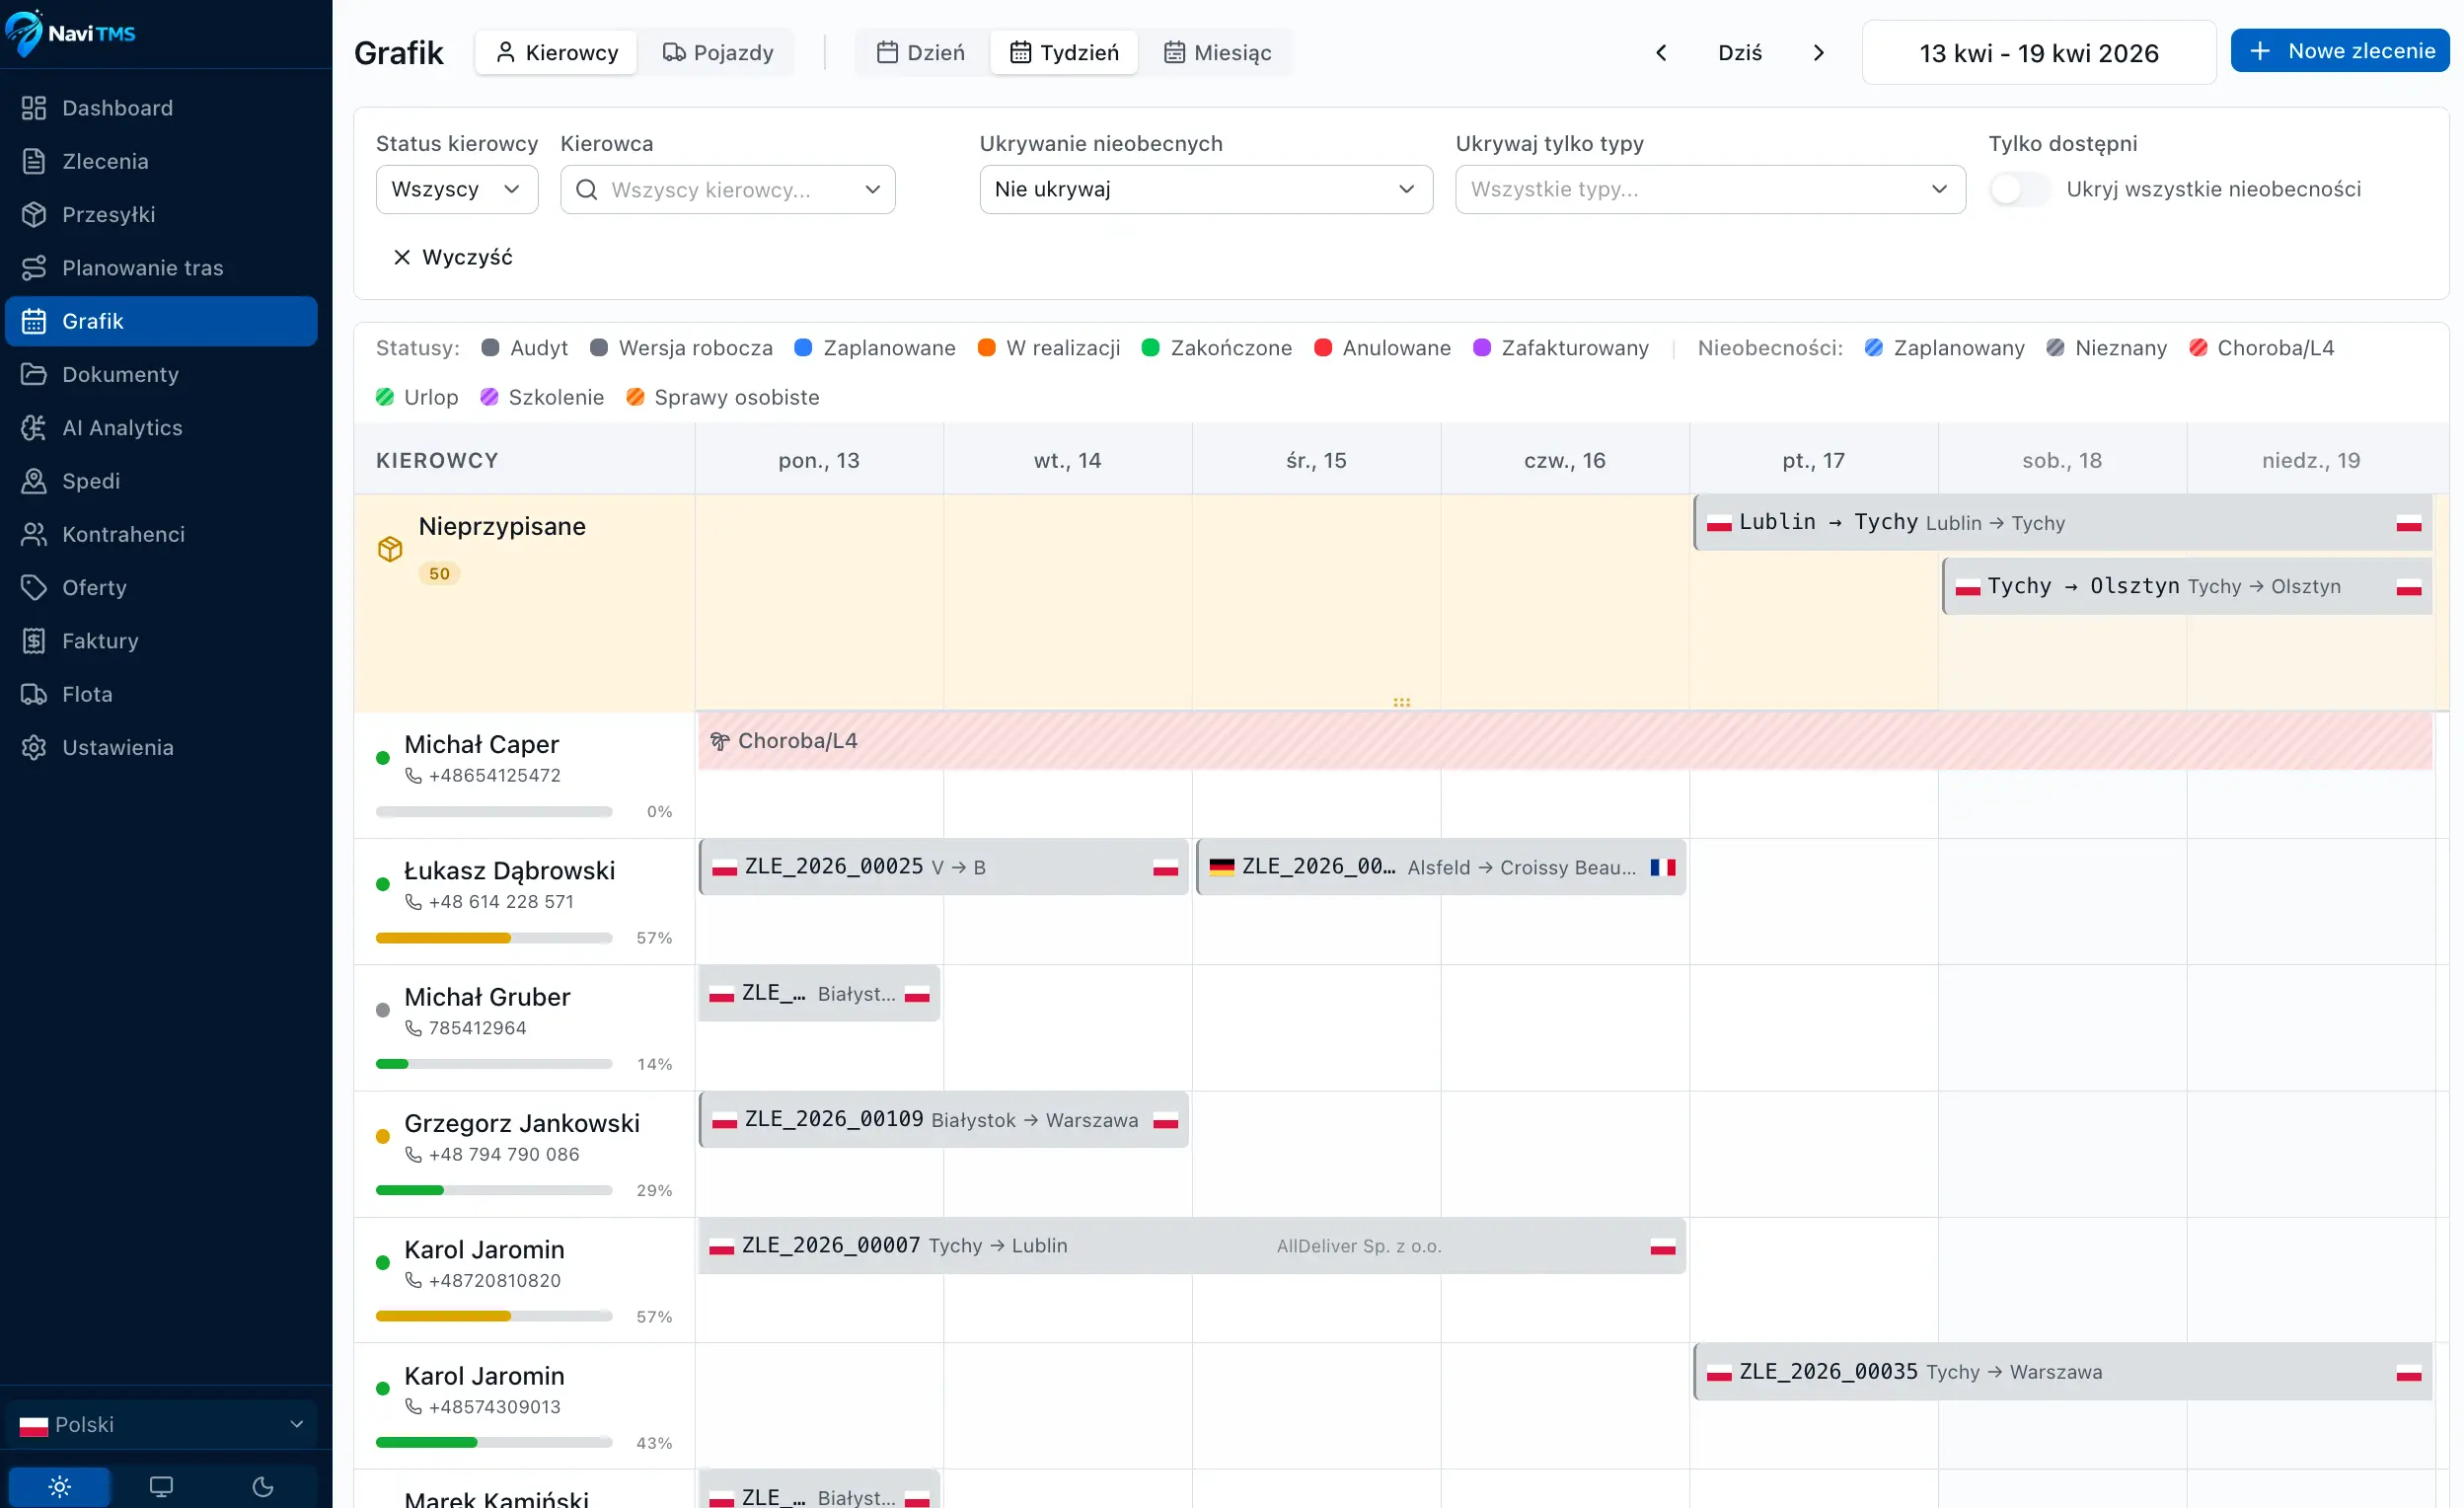Go to previous week with left chevron

(1662, 53)
